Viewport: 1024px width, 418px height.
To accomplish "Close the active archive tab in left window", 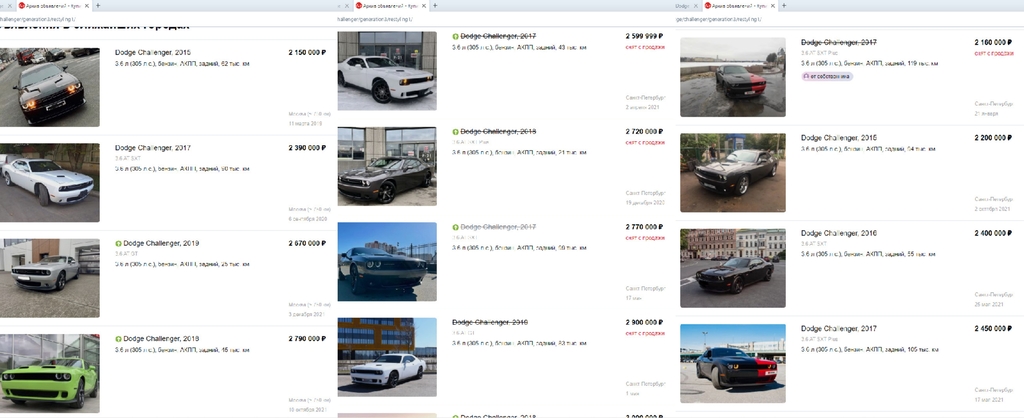I will (87, 5).
